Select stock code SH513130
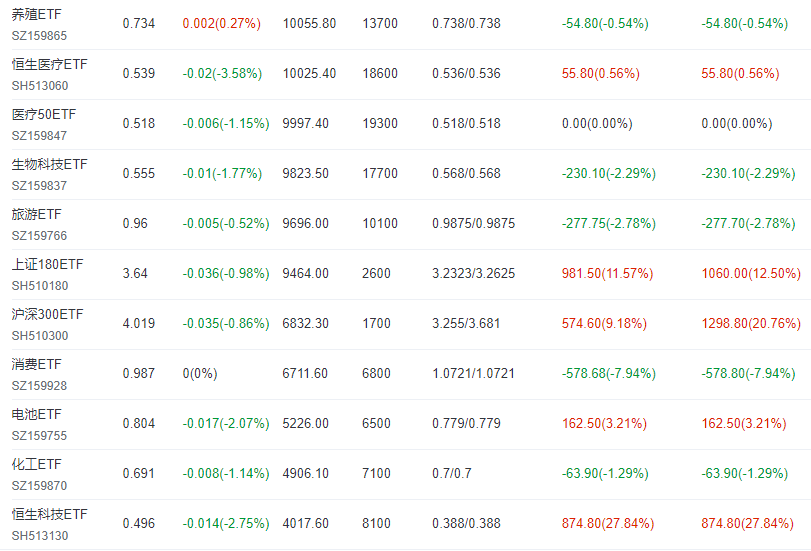811x551 pixels. (40, 536)
